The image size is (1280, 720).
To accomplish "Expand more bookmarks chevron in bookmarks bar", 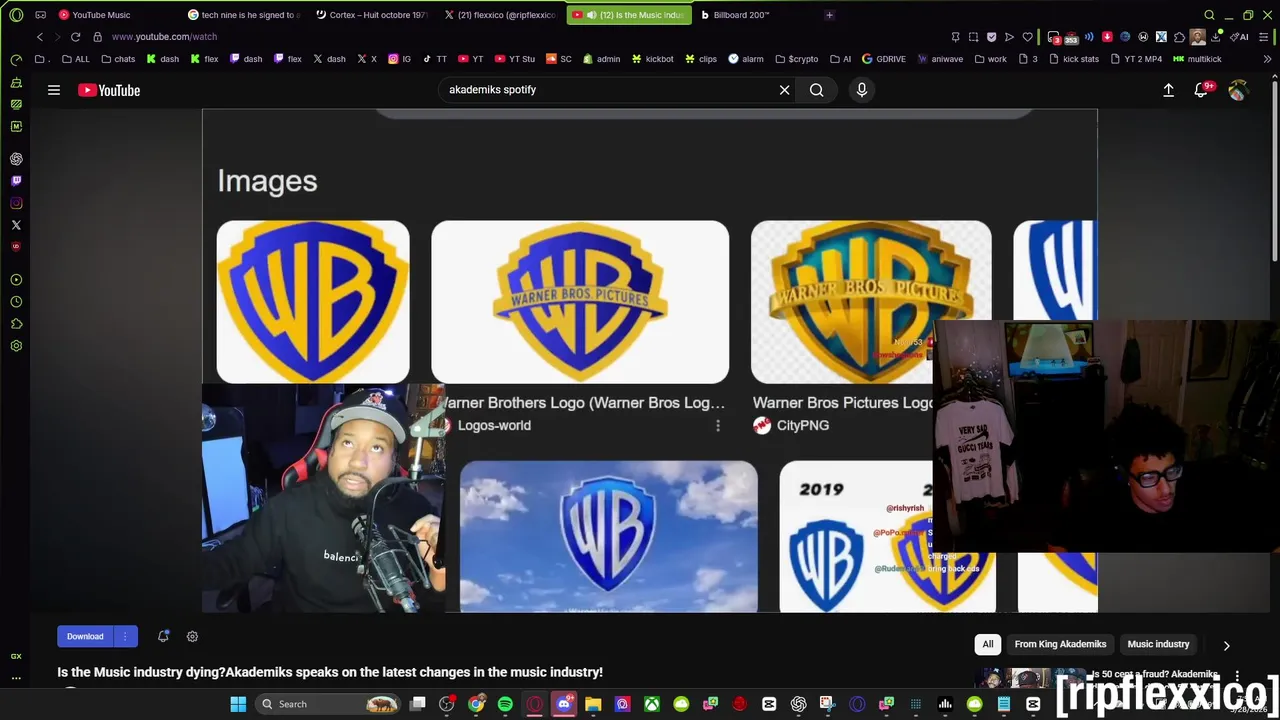I will point(1267,59).
